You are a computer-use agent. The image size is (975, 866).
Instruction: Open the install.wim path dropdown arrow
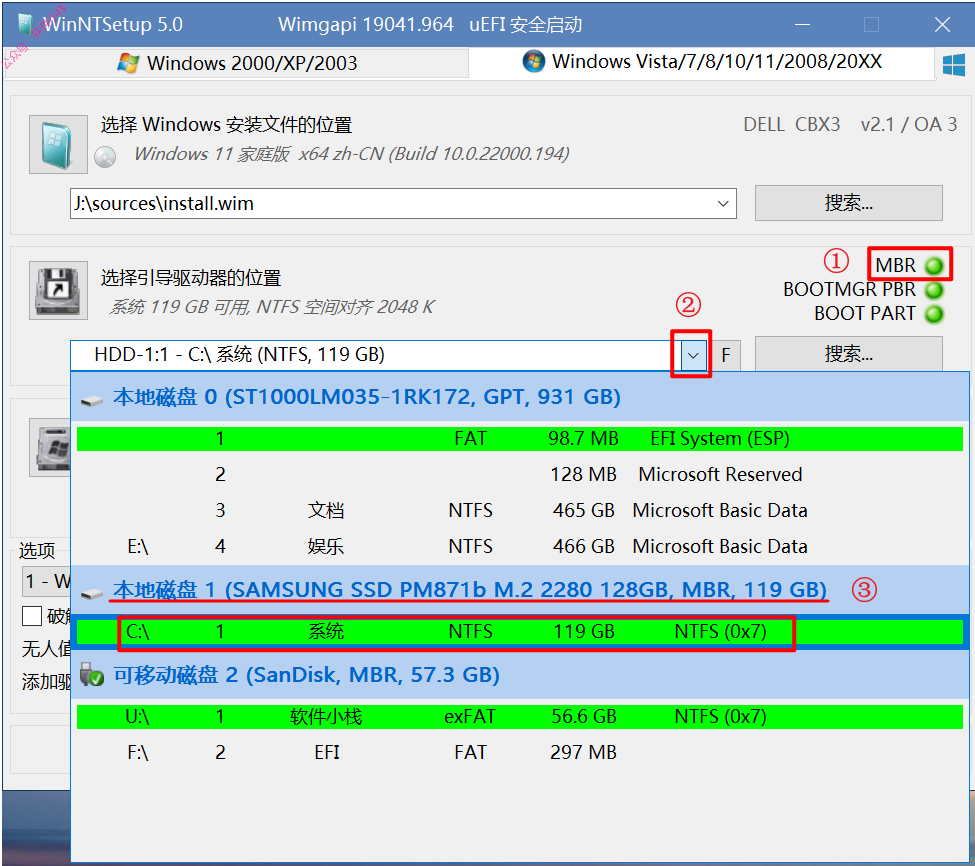[723, 203]
